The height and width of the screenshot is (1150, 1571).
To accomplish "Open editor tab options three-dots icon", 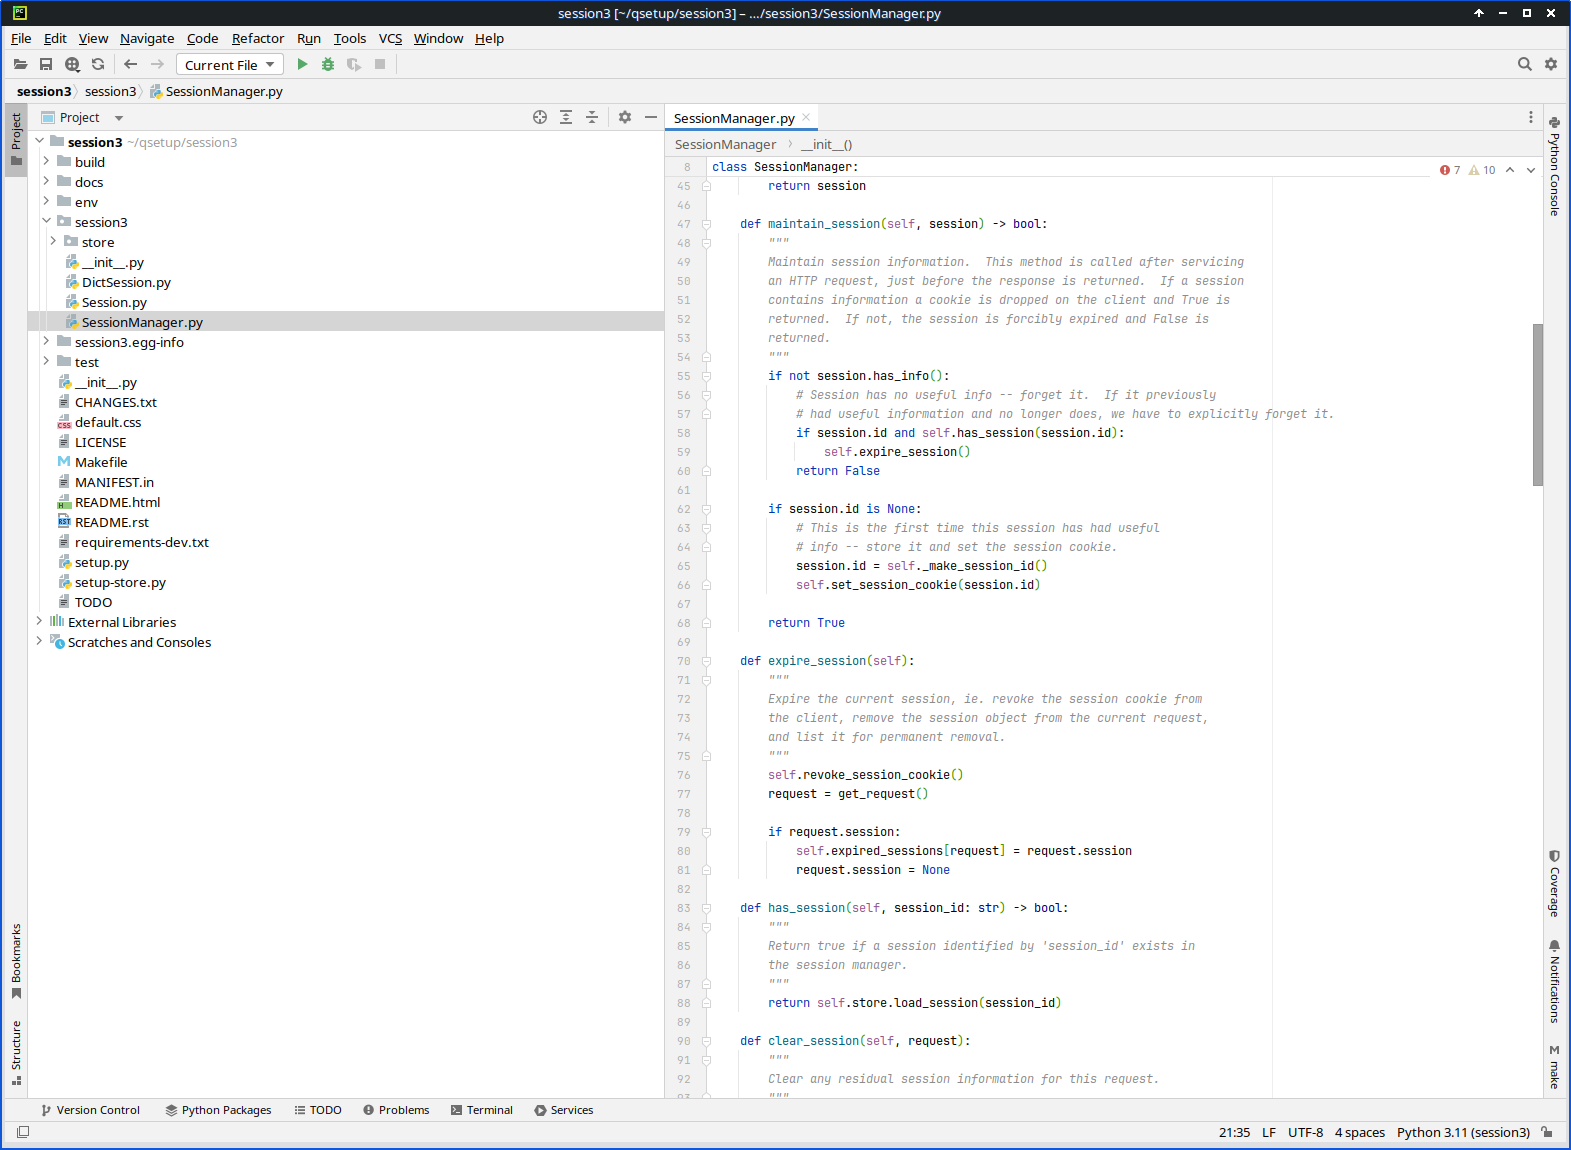I will 1530,118.
